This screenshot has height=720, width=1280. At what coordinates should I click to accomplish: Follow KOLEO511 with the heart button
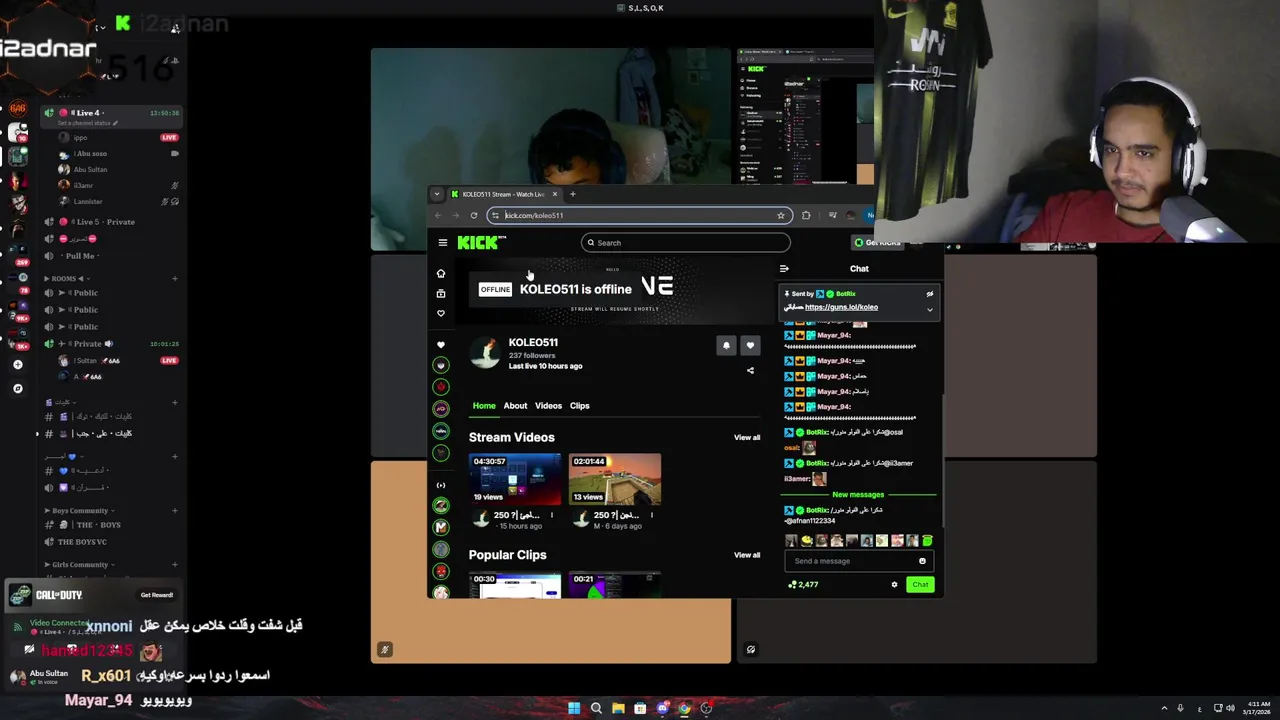tap(750, 345)
